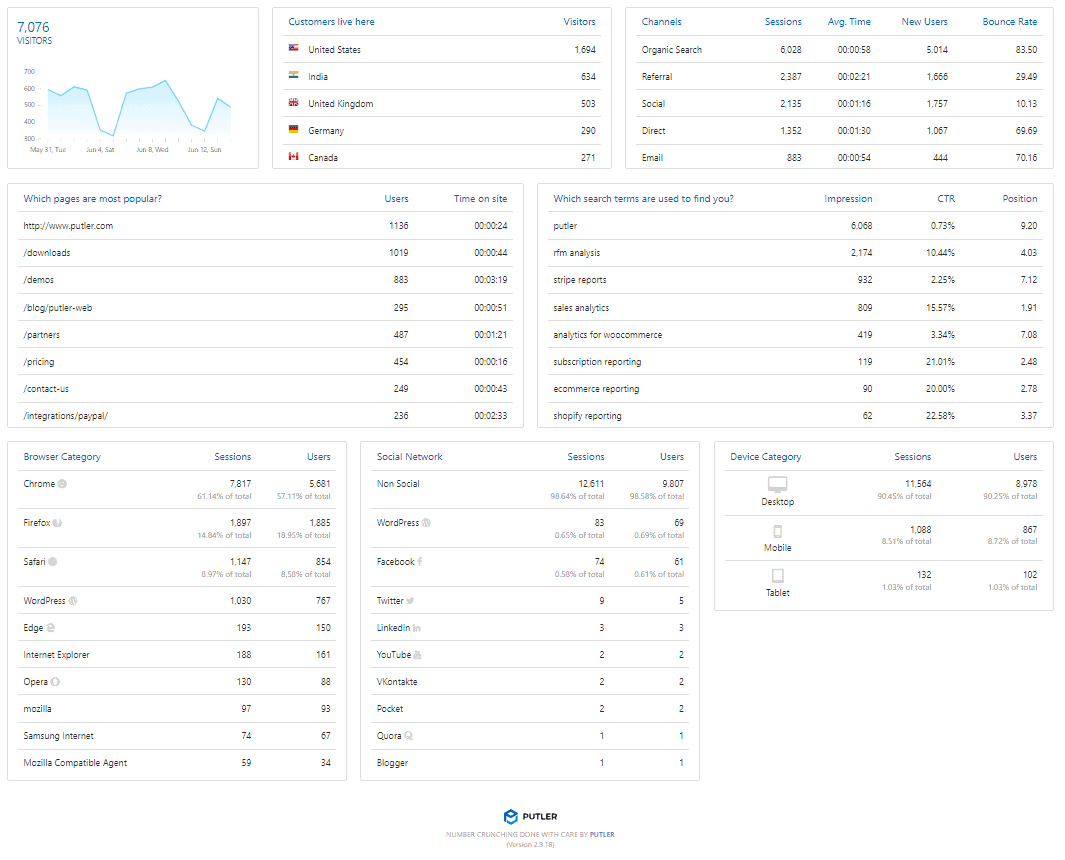Select the Pocket row
1065x860 pixels.
click(x=530, y=709)
